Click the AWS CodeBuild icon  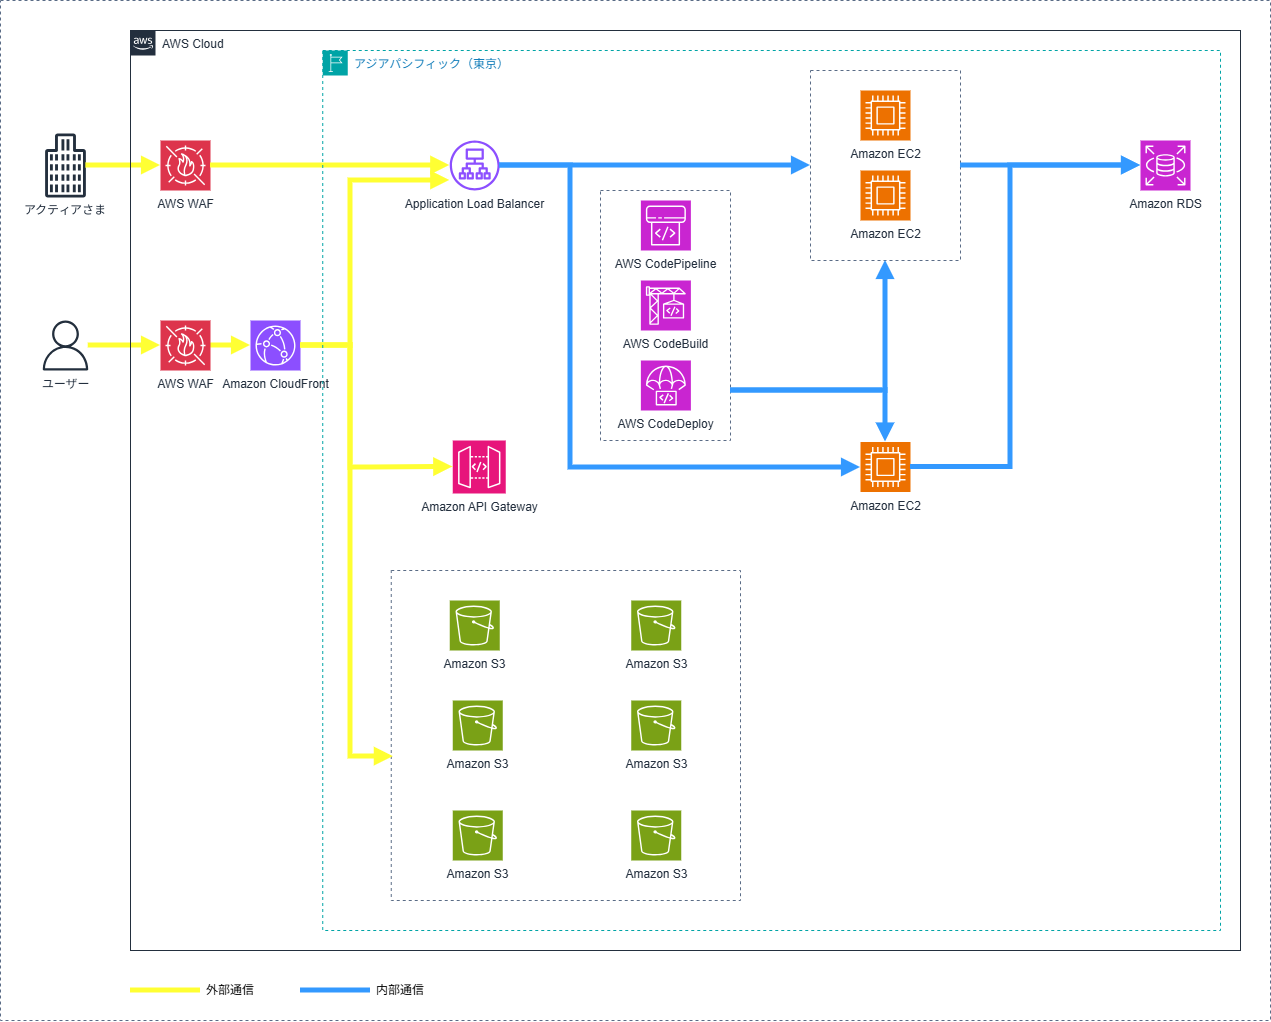(665, 305)
